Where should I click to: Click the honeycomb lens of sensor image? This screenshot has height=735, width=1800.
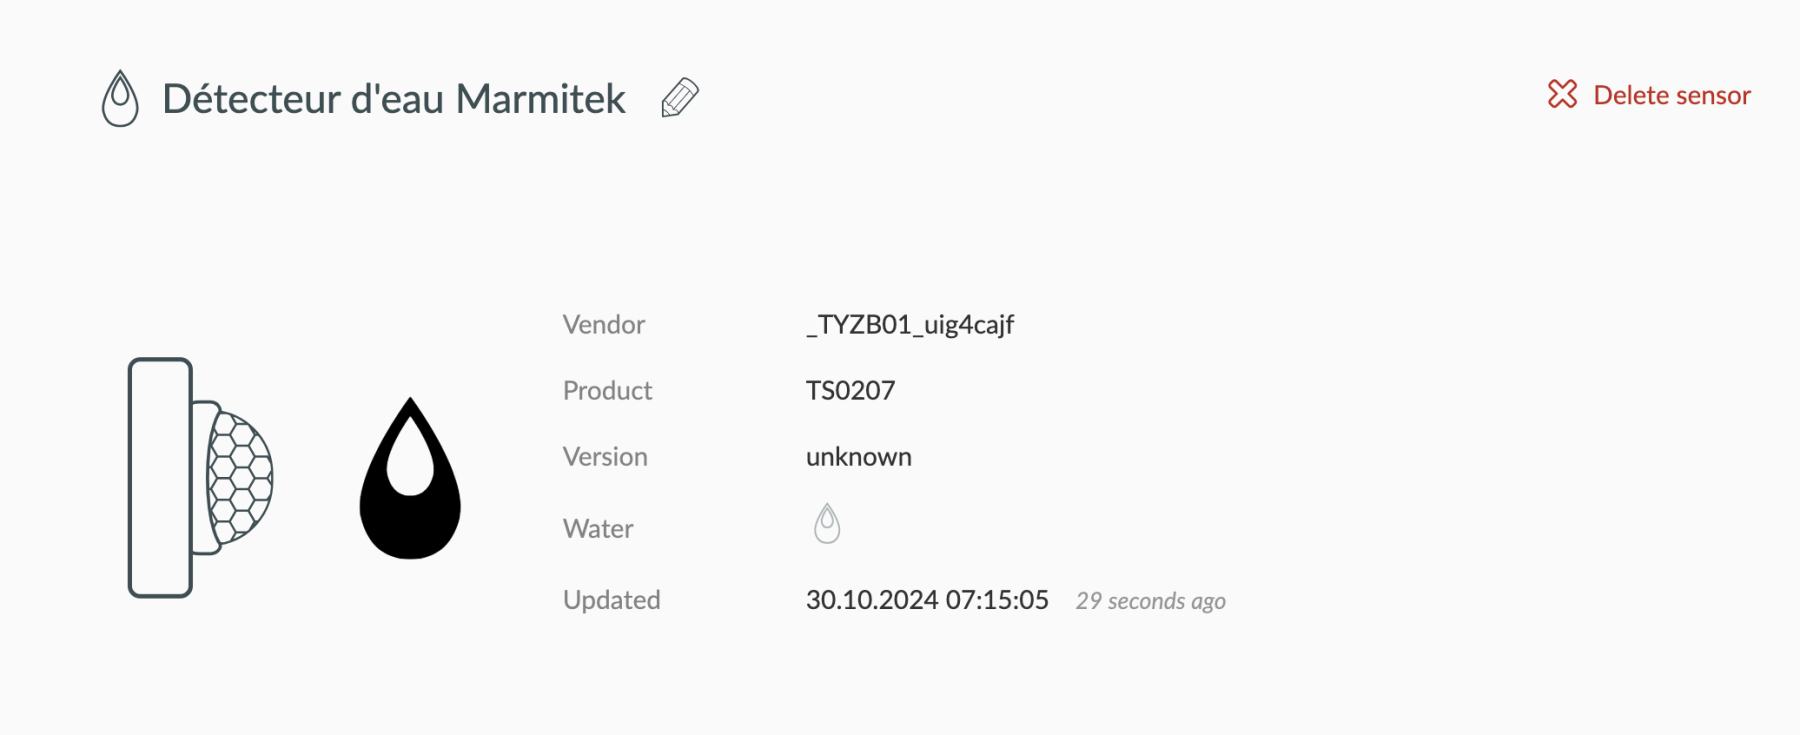[x=241, y=478]
